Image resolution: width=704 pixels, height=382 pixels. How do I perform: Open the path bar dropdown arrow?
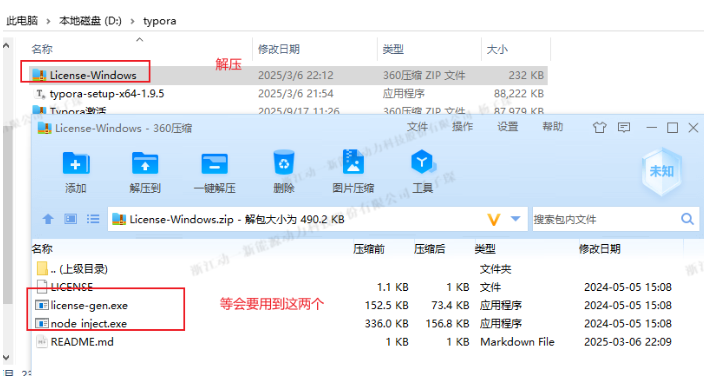[x=515, y=219]
